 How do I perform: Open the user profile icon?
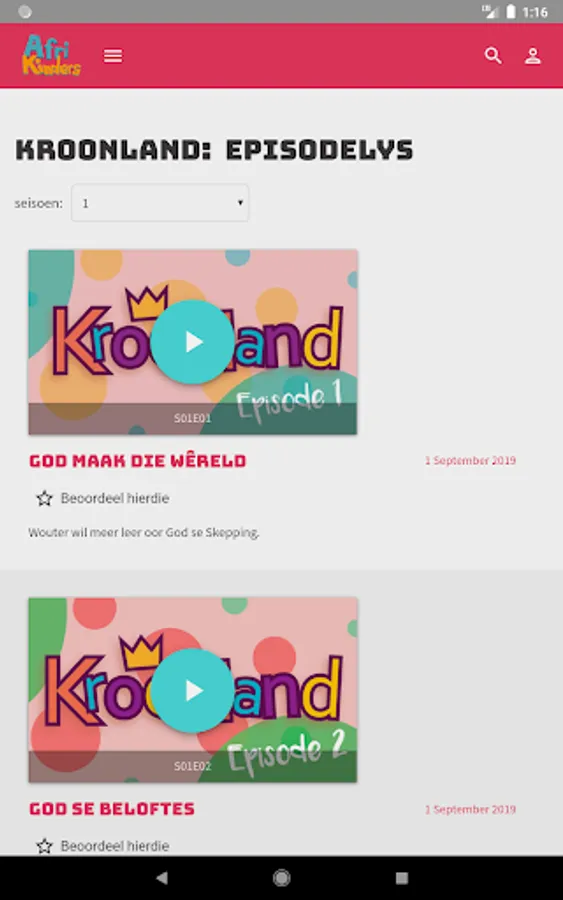coord(533,56)
